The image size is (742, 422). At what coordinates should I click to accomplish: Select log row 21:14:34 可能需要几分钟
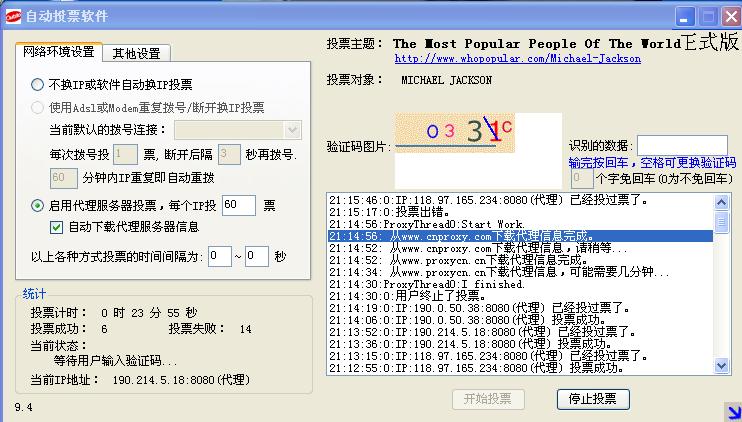(x=521, y=273)
